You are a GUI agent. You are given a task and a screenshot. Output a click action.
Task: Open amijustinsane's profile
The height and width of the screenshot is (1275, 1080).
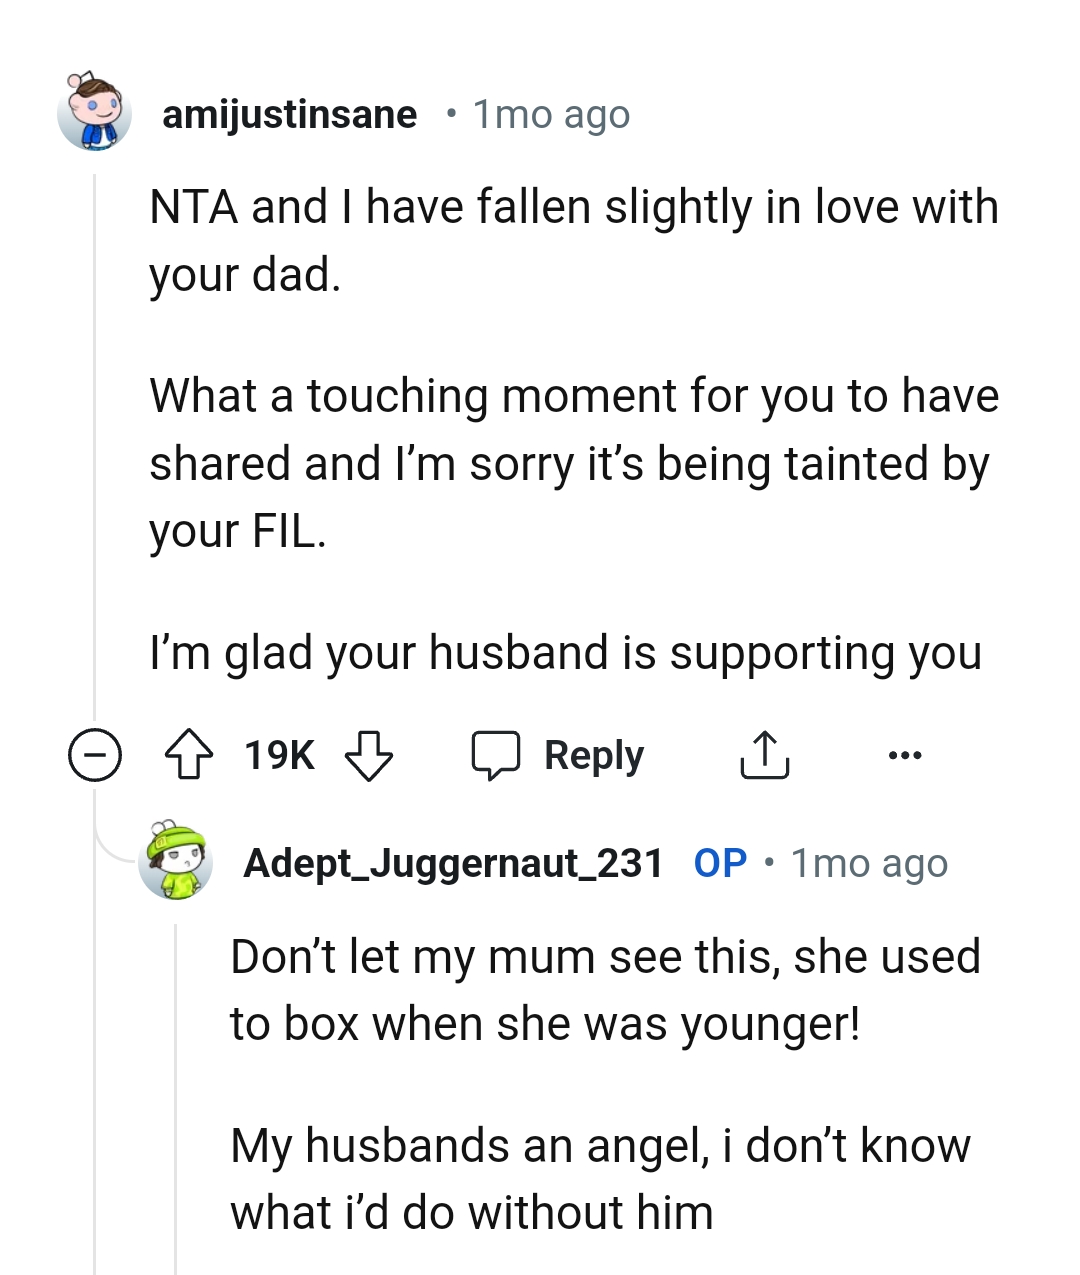click(x=290, y=113)
